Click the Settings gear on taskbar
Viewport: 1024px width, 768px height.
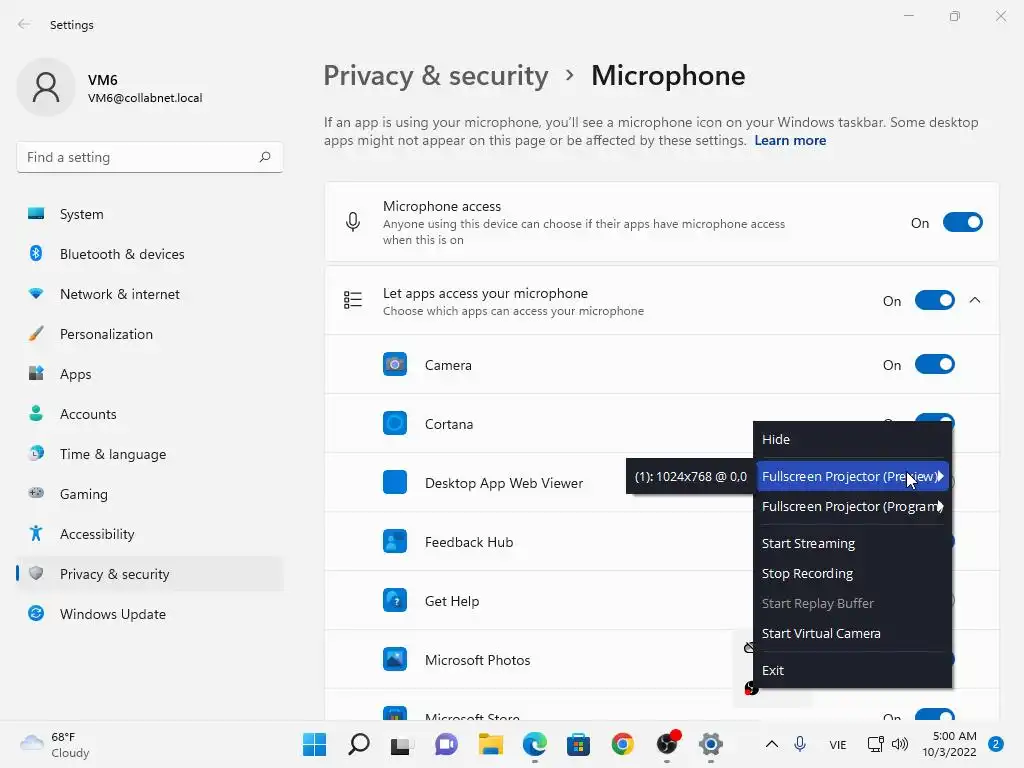(711, 744)
